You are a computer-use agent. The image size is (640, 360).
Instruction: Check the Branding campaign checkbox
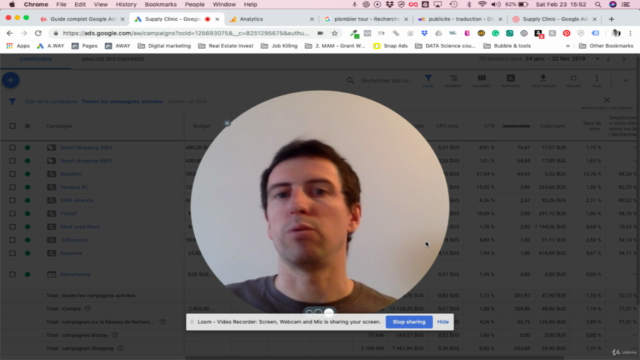tap(12, 174)
